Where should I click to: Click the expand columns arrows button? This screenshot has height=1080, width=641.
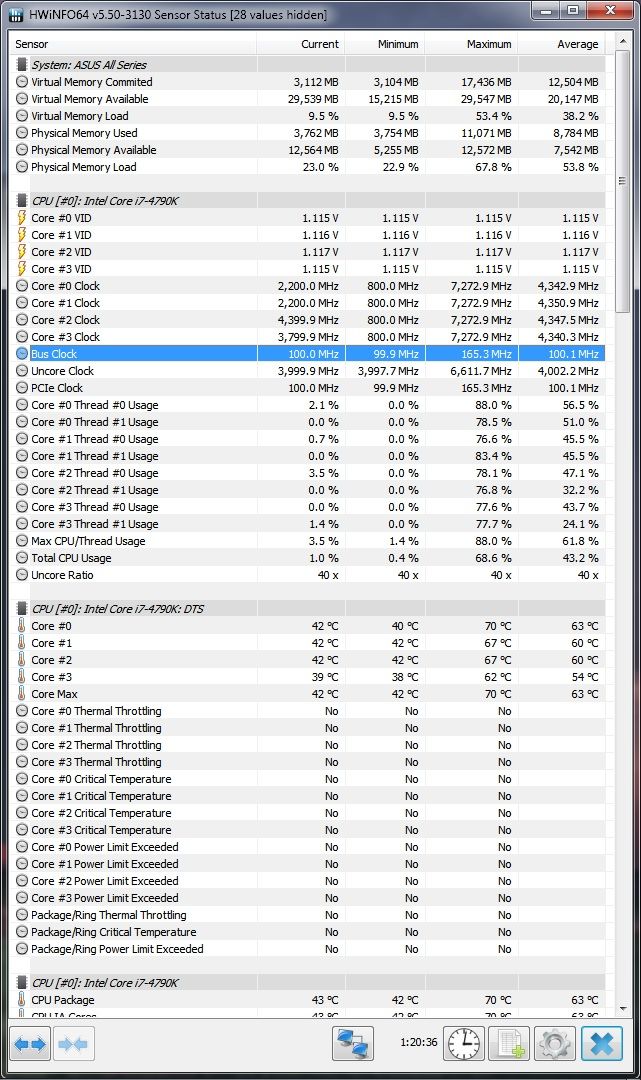(30, 1043)
